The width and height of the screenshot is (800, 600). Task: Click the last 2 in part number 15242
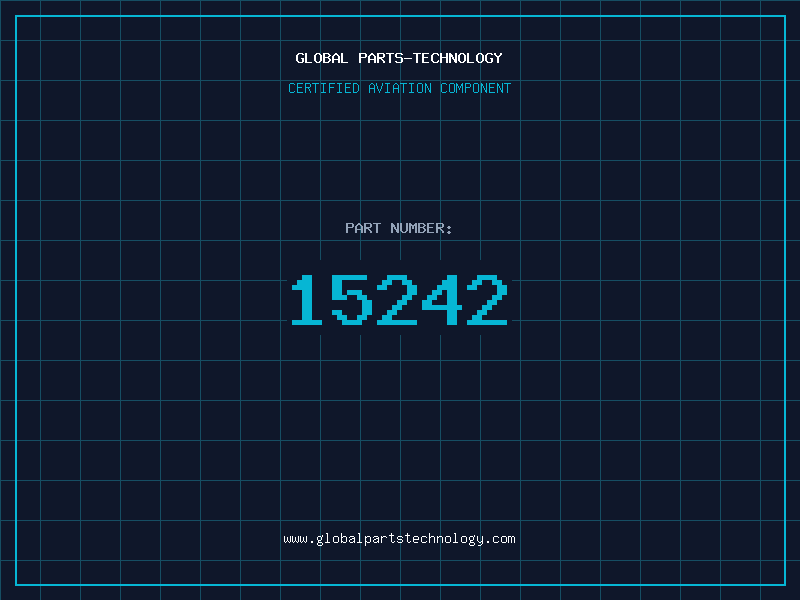[487, 299]
